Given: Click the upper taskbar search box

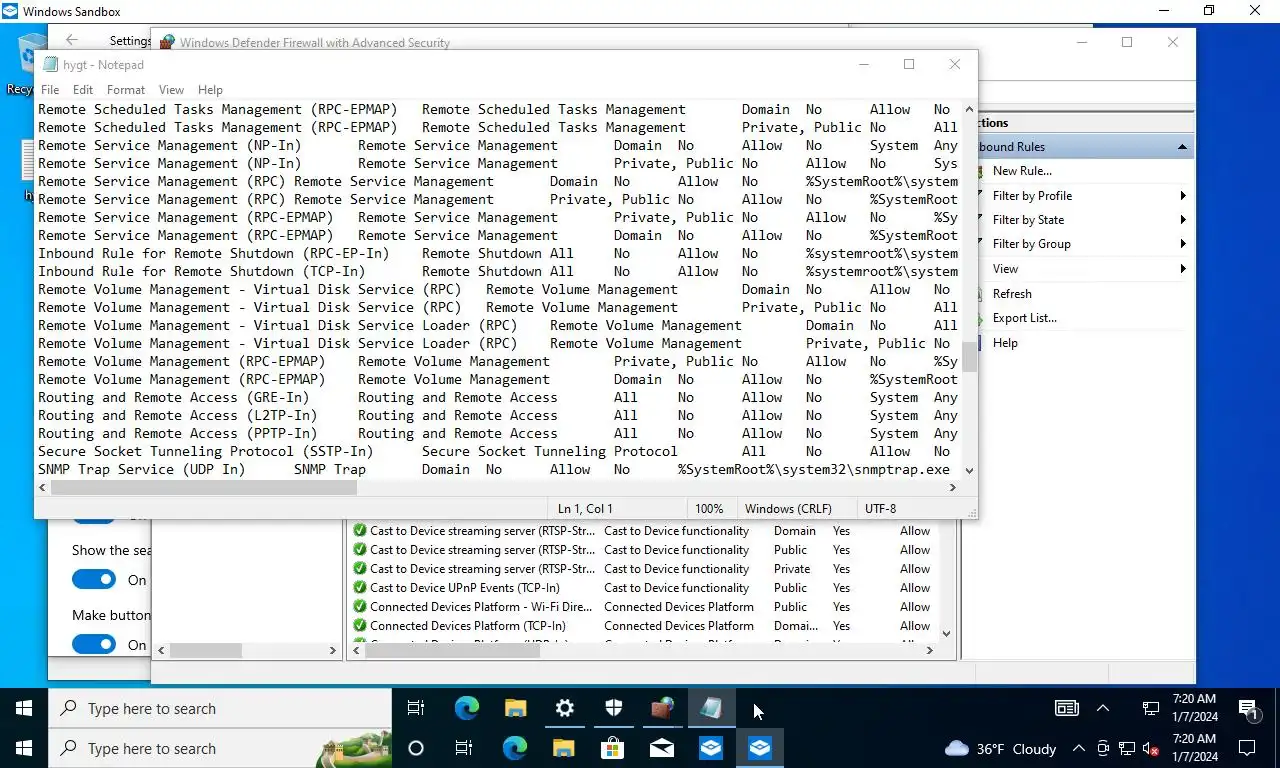Looking at the screenshot, I should coord(220,708).
